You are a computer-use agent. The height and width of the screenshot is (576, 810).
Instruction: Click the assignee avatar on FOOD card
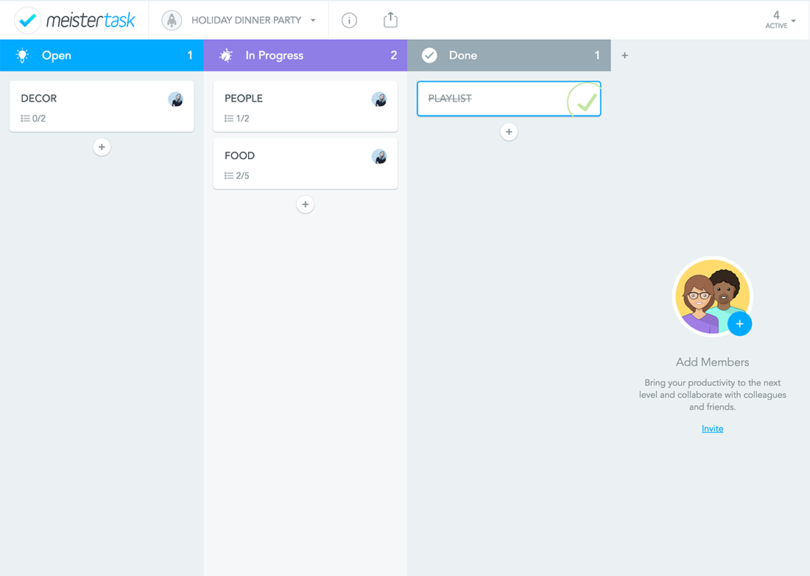pos(379,157)
